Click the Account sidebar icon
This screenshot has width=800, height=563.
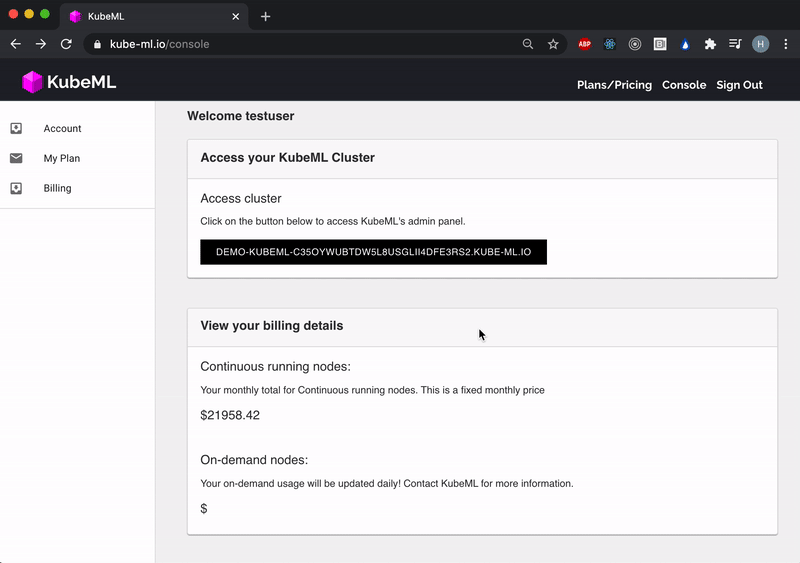tap(16, 128)
